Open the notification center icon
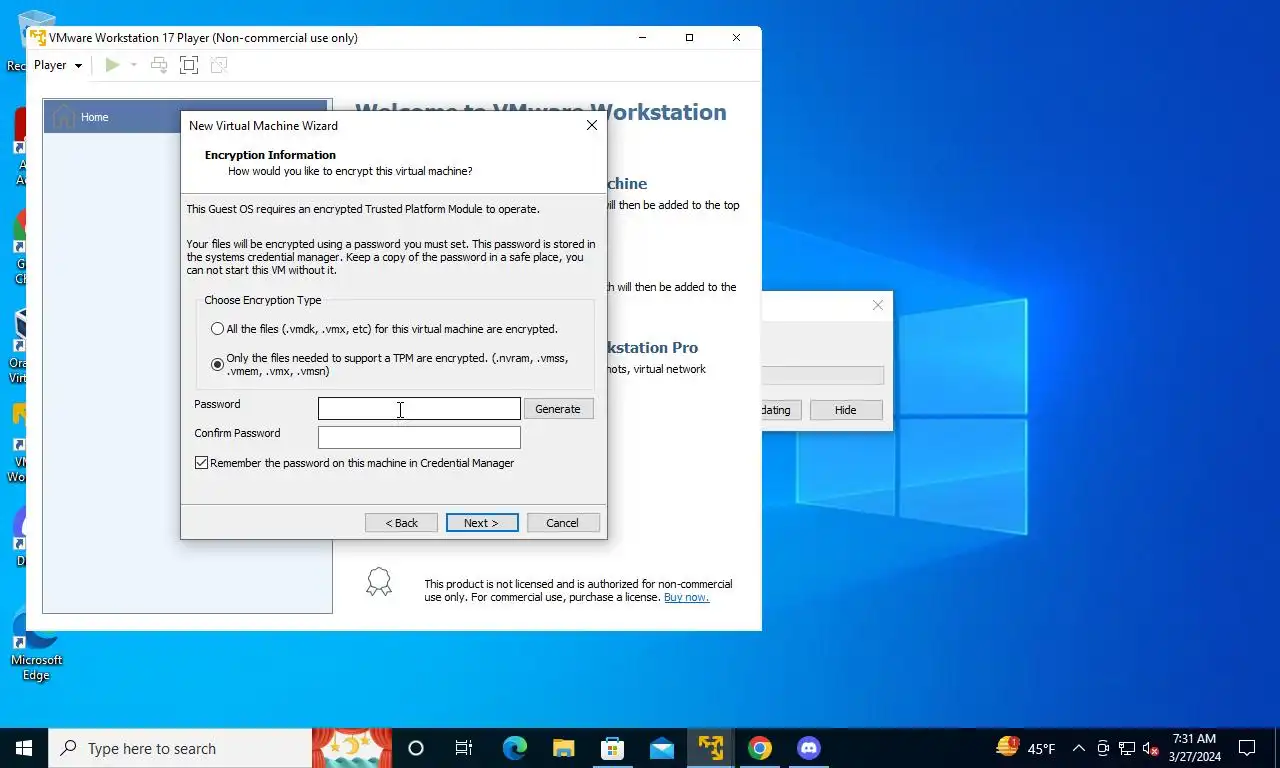 (1247, 748)
